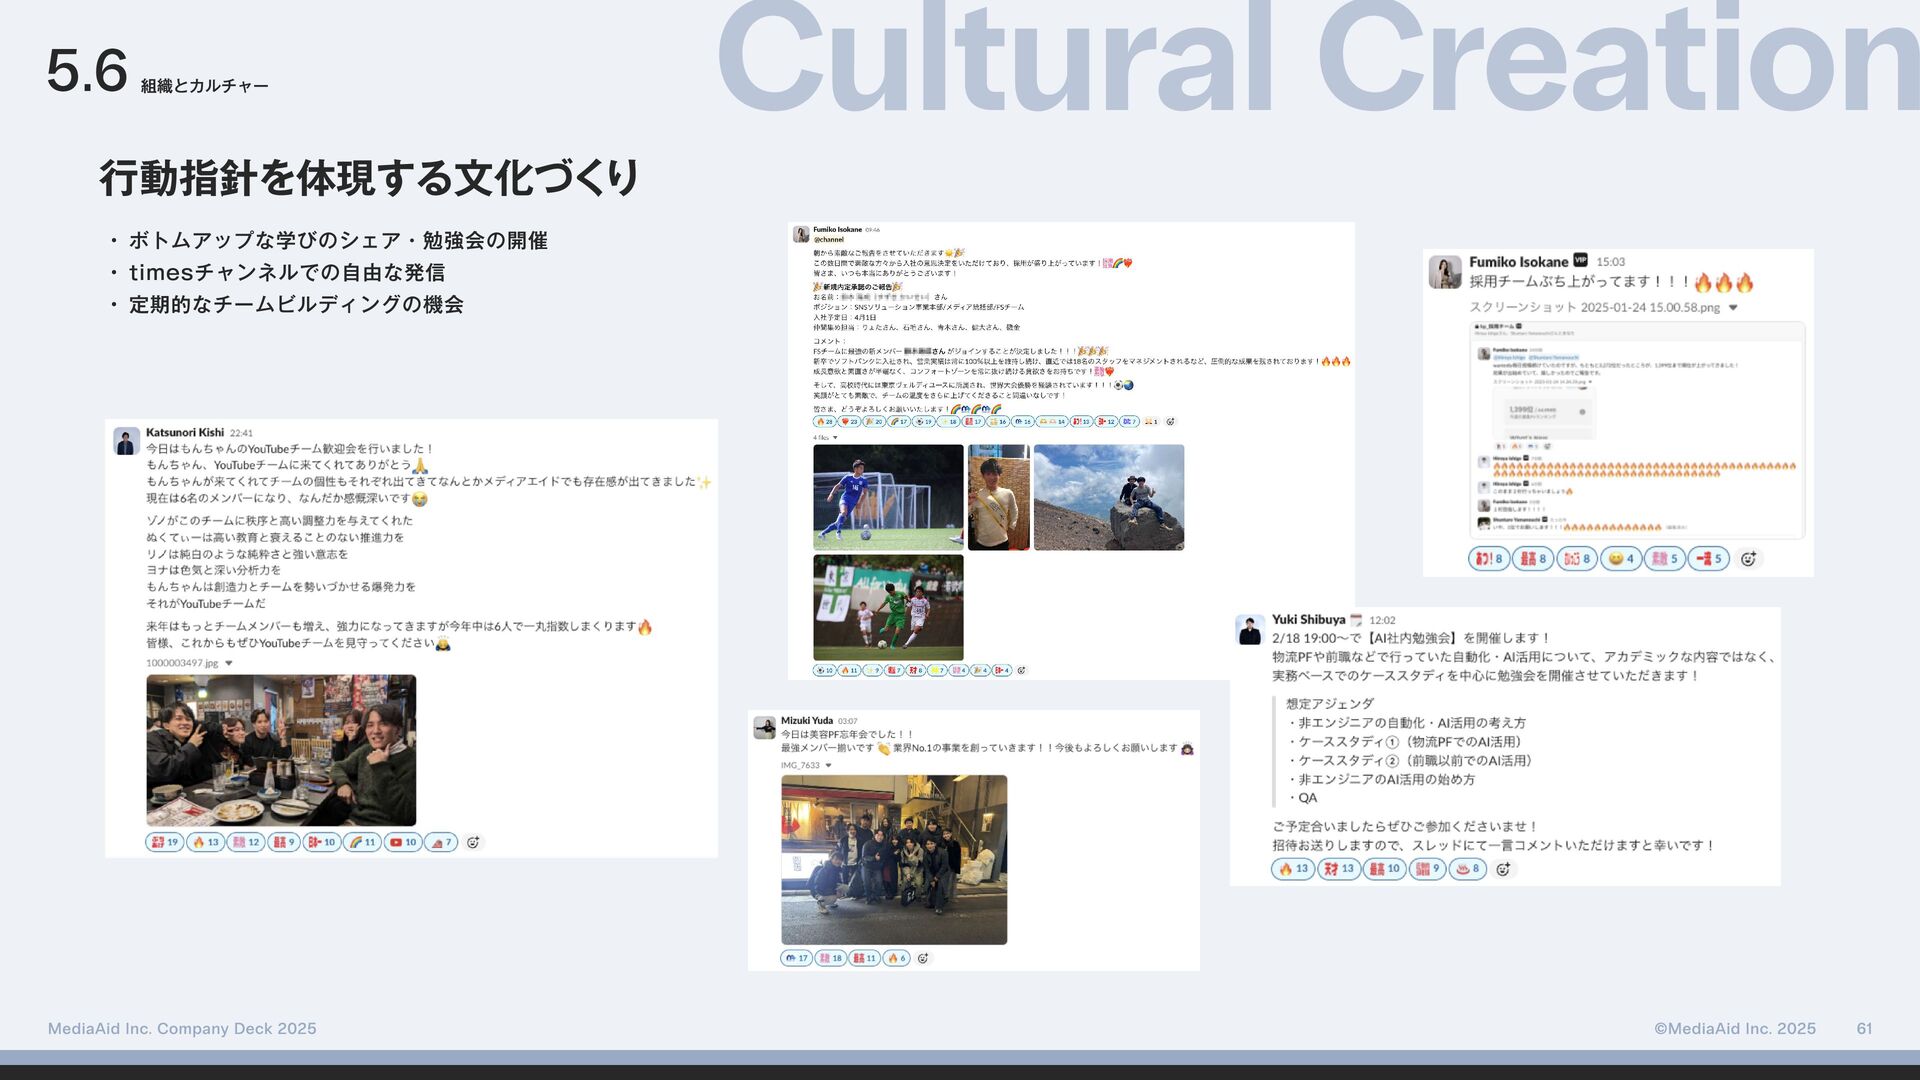Screen dimensions: 1920x1080
Task: Toggle fire reaction with 13 on Kishi's post
Action: click(x=205, y=842)
